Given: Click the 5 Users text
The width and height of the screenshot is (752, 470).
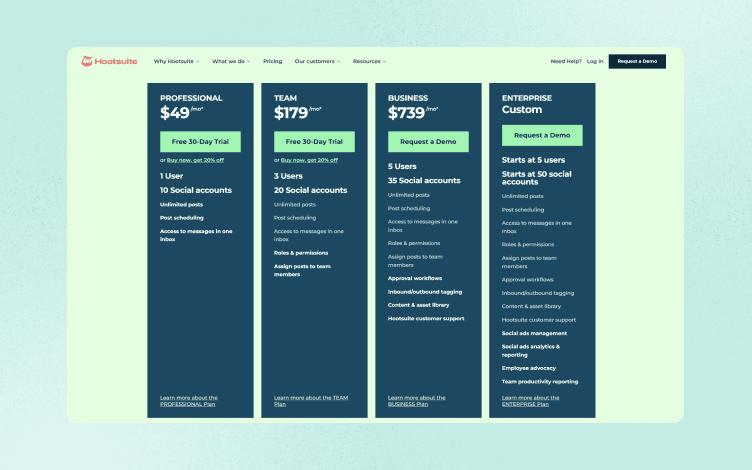Looking at the screenshot, I should (402, 166).
